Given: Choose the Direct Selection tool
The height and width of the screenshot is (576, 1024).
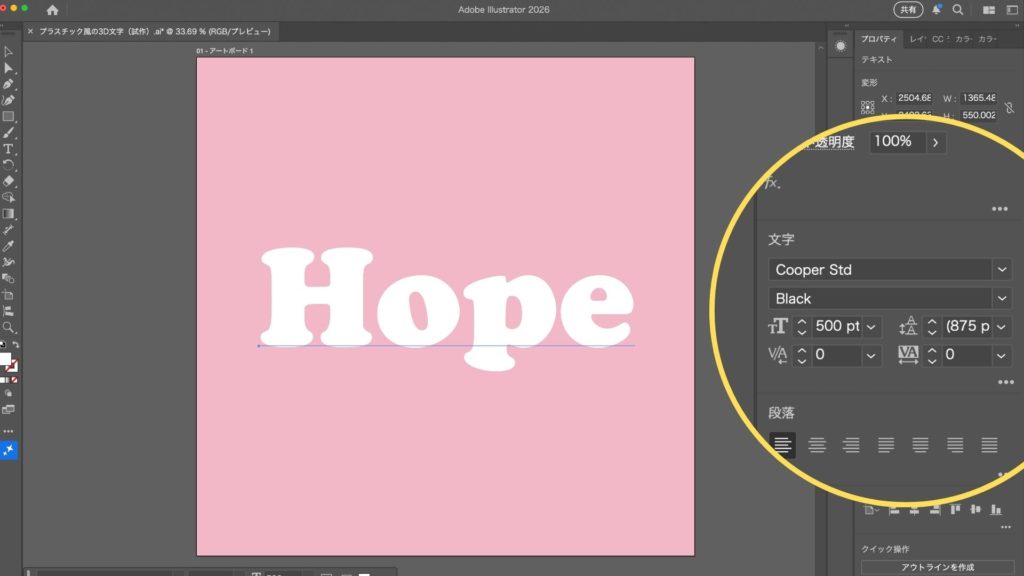Looking at the screenshot, I should coord(9,68).
